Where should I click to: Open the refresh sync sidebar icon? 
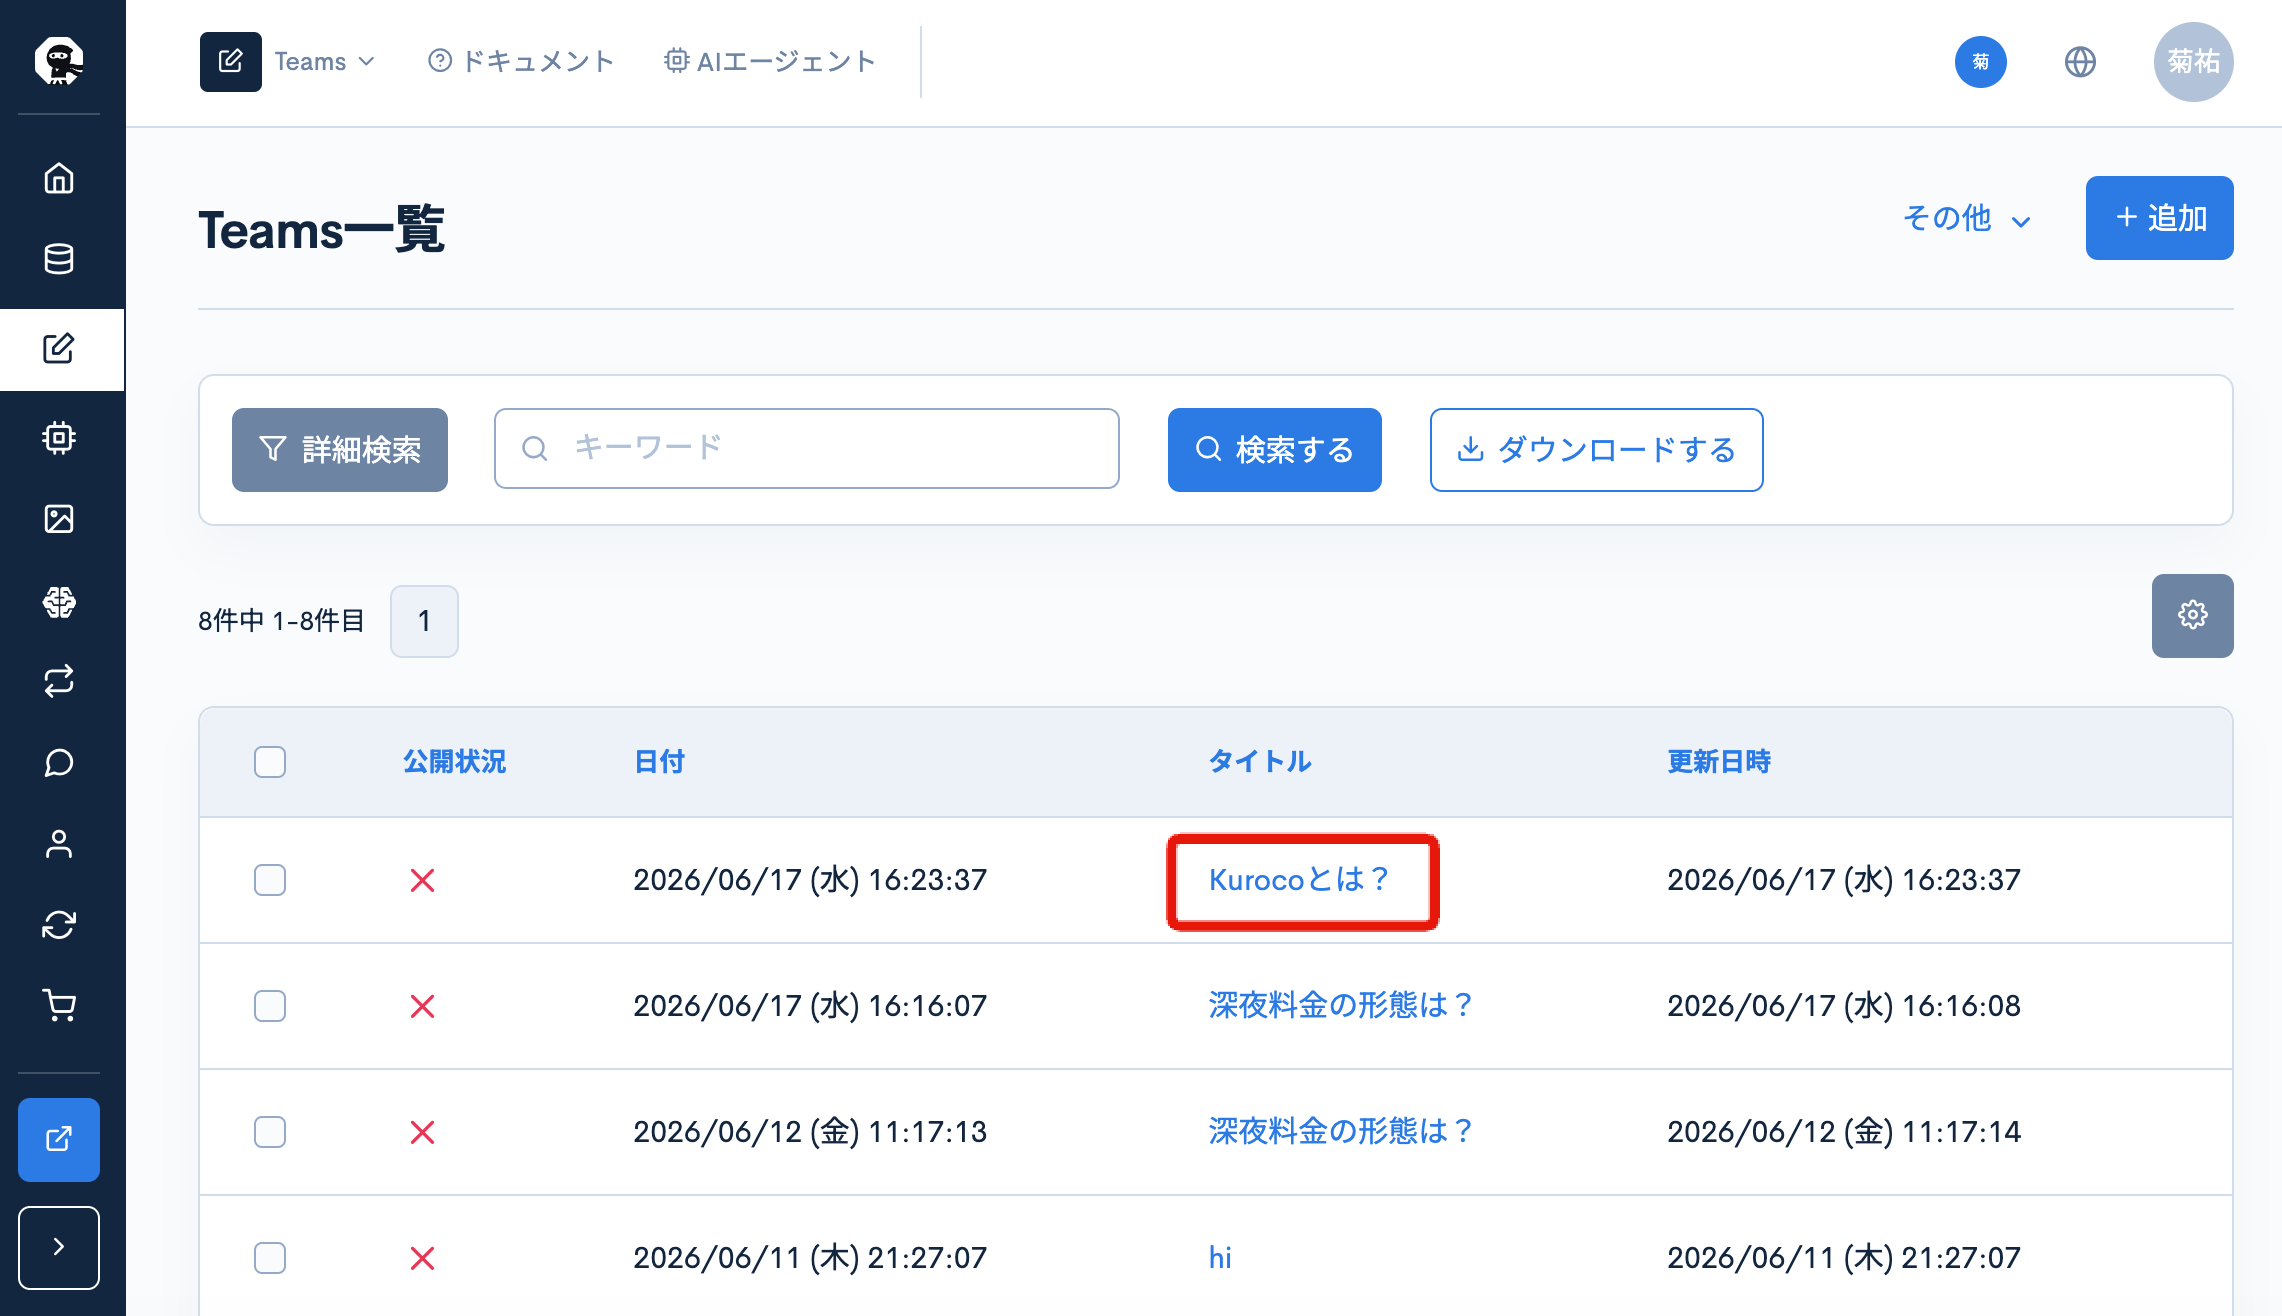59,925
